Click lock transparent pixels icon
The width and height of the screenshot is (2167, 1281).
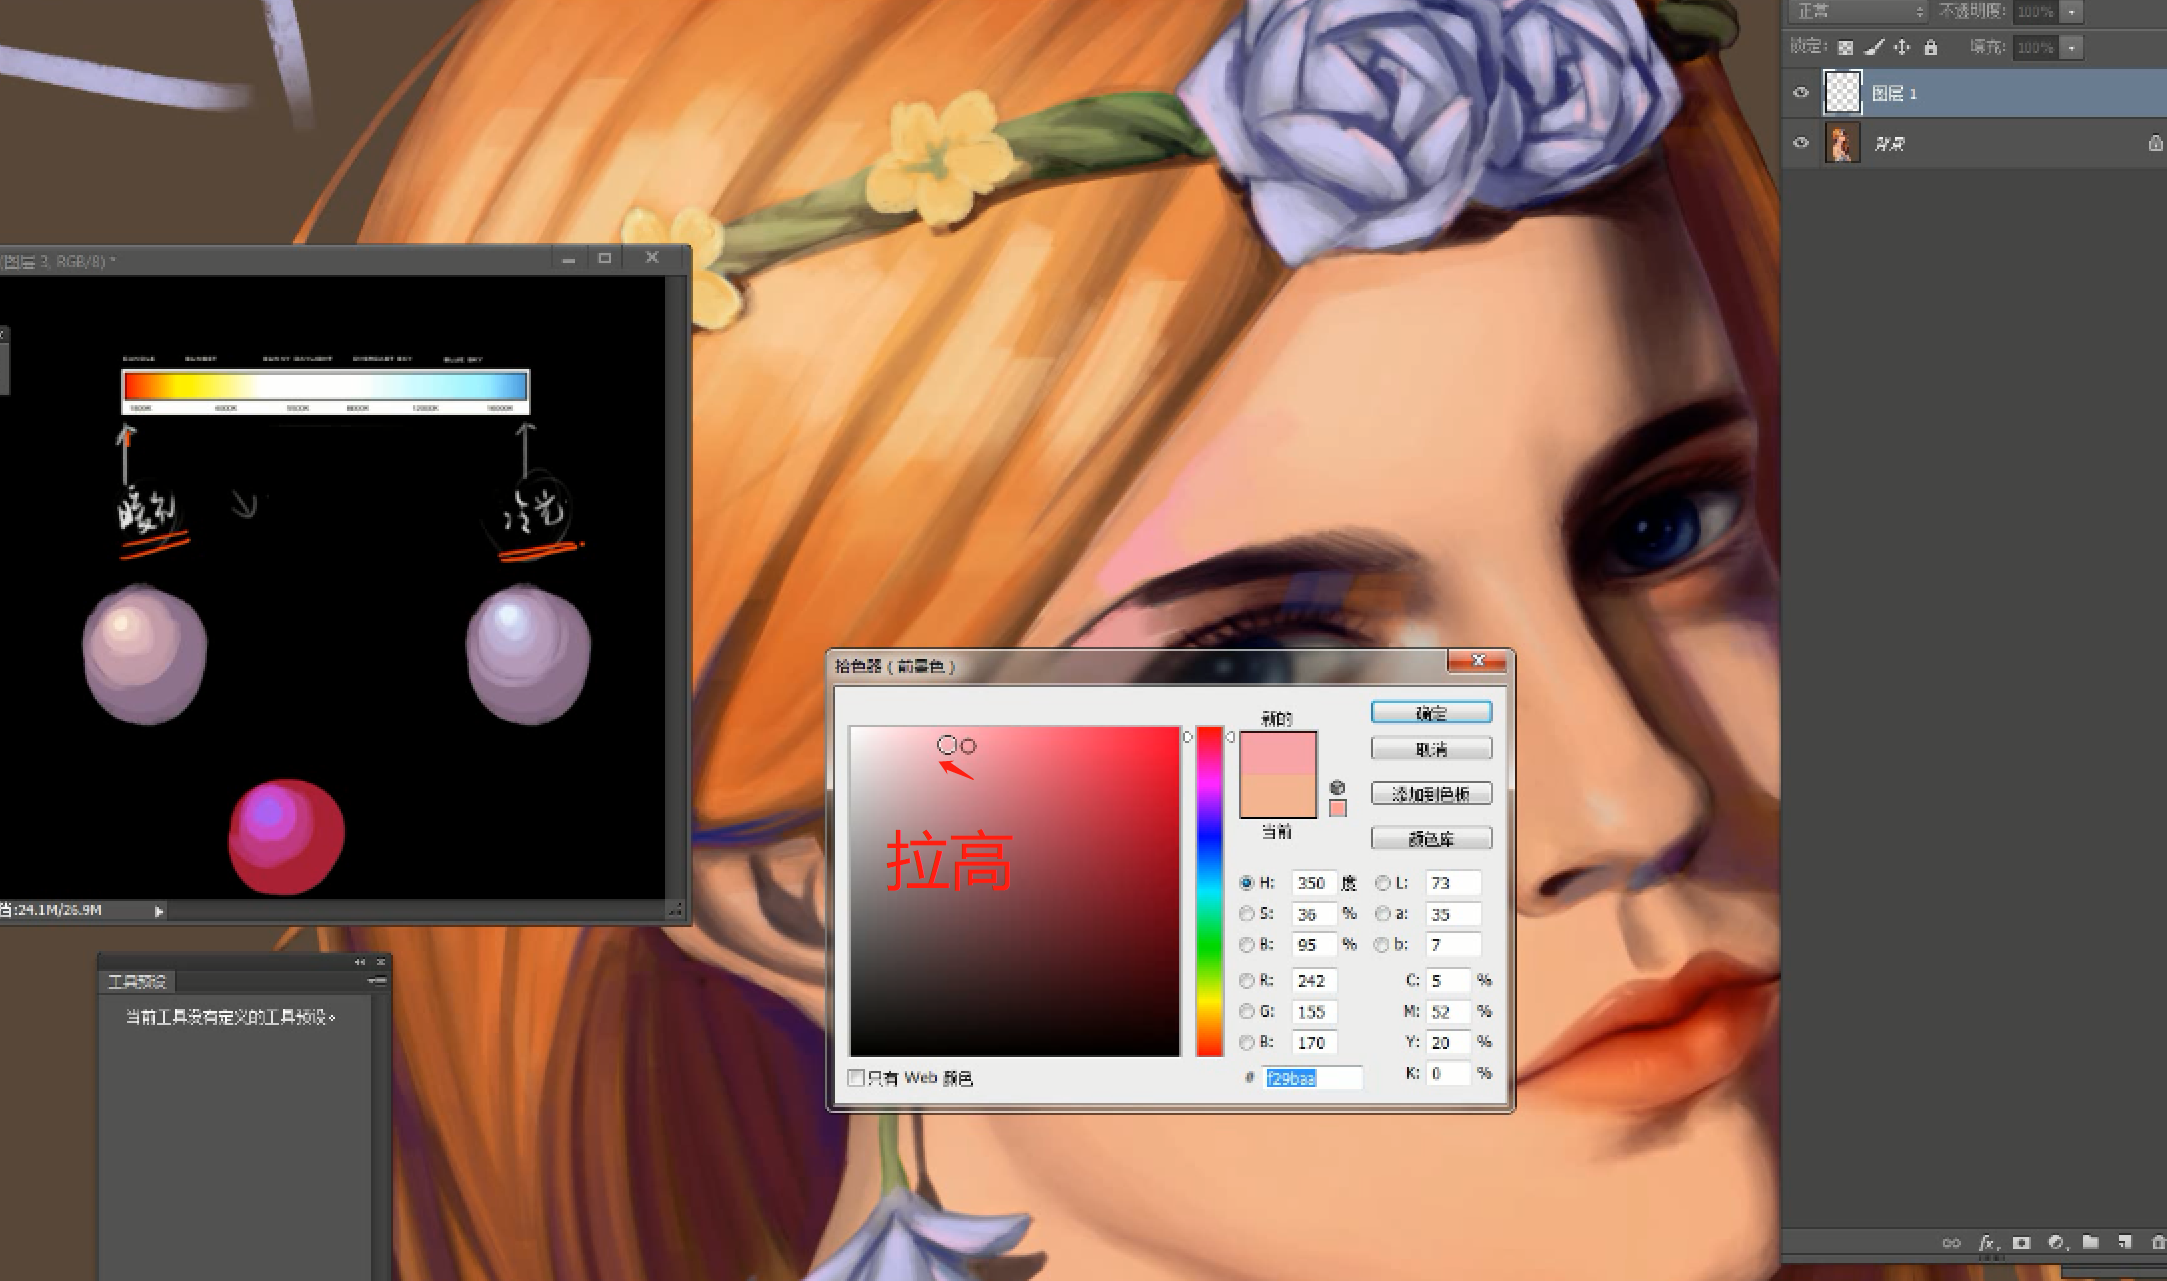pos(1846,47)
